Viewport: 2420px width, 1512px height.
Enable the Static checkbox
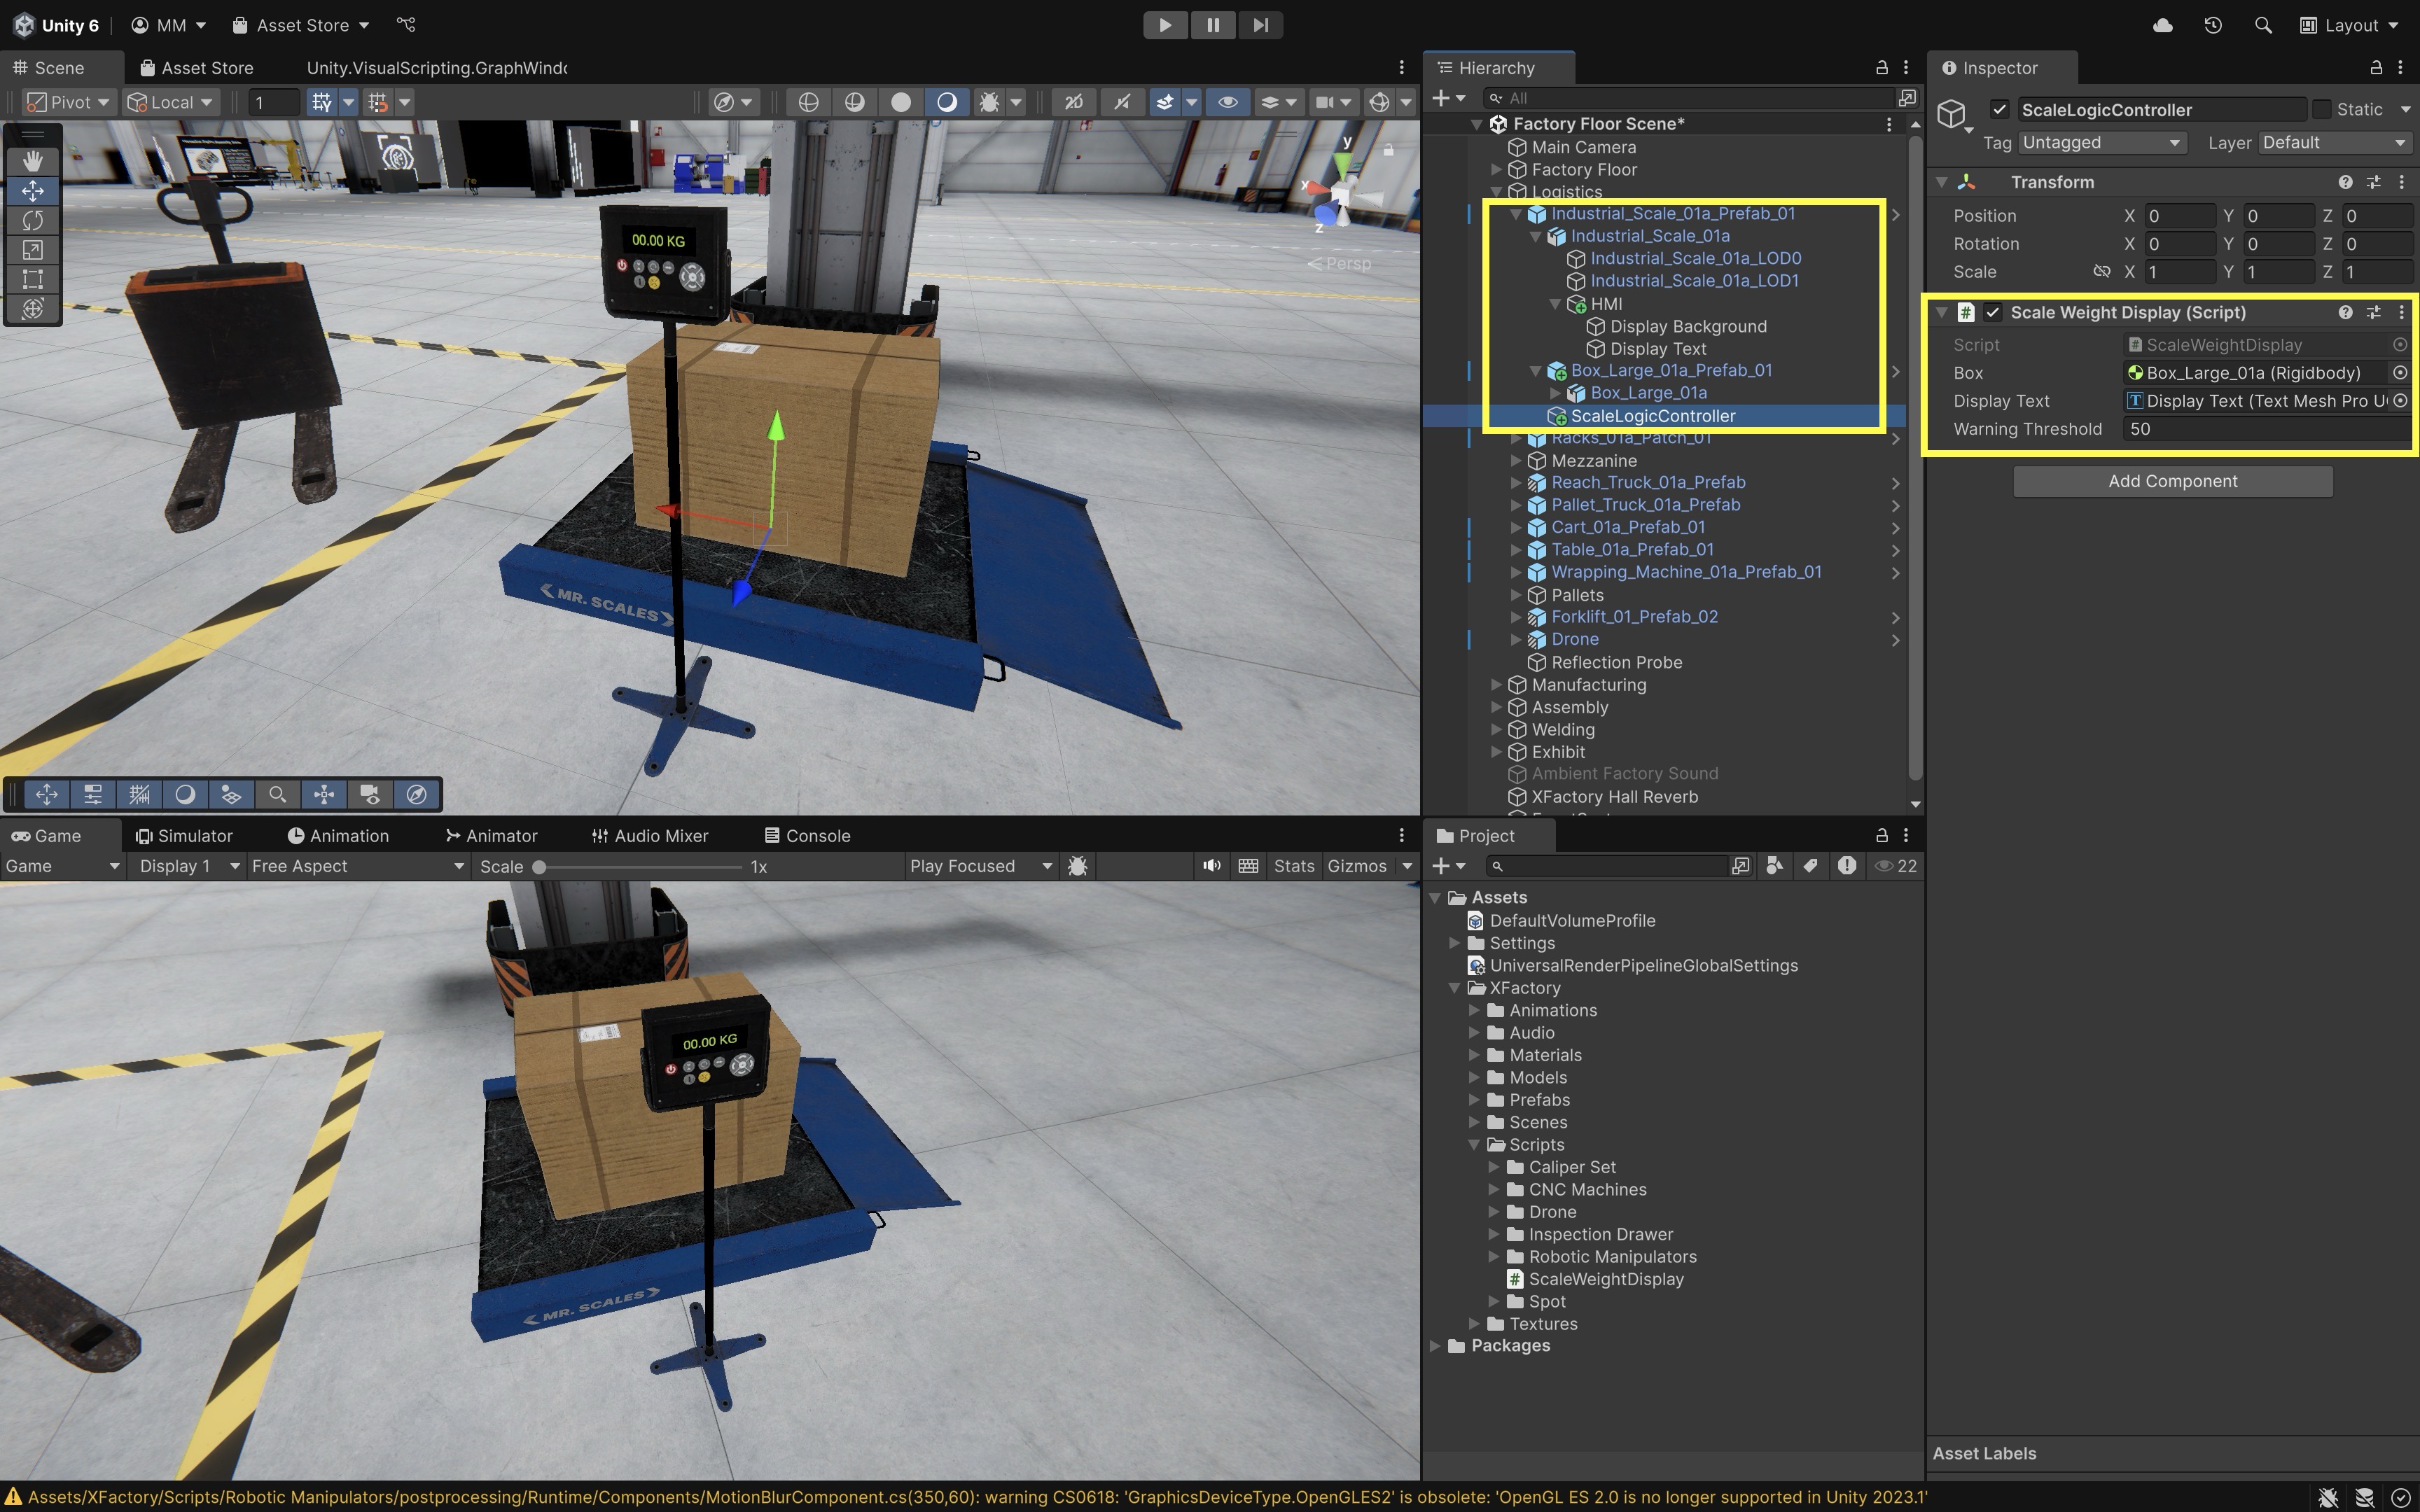(2322, 109)
